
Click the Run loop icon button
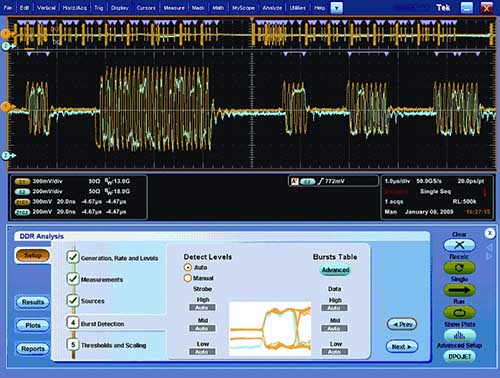459,313
